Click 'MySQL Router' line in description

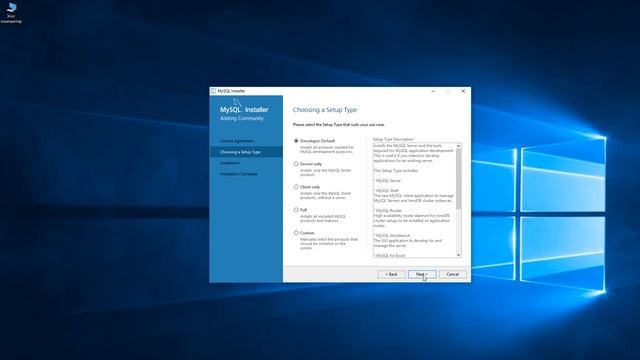pos(388,211)
